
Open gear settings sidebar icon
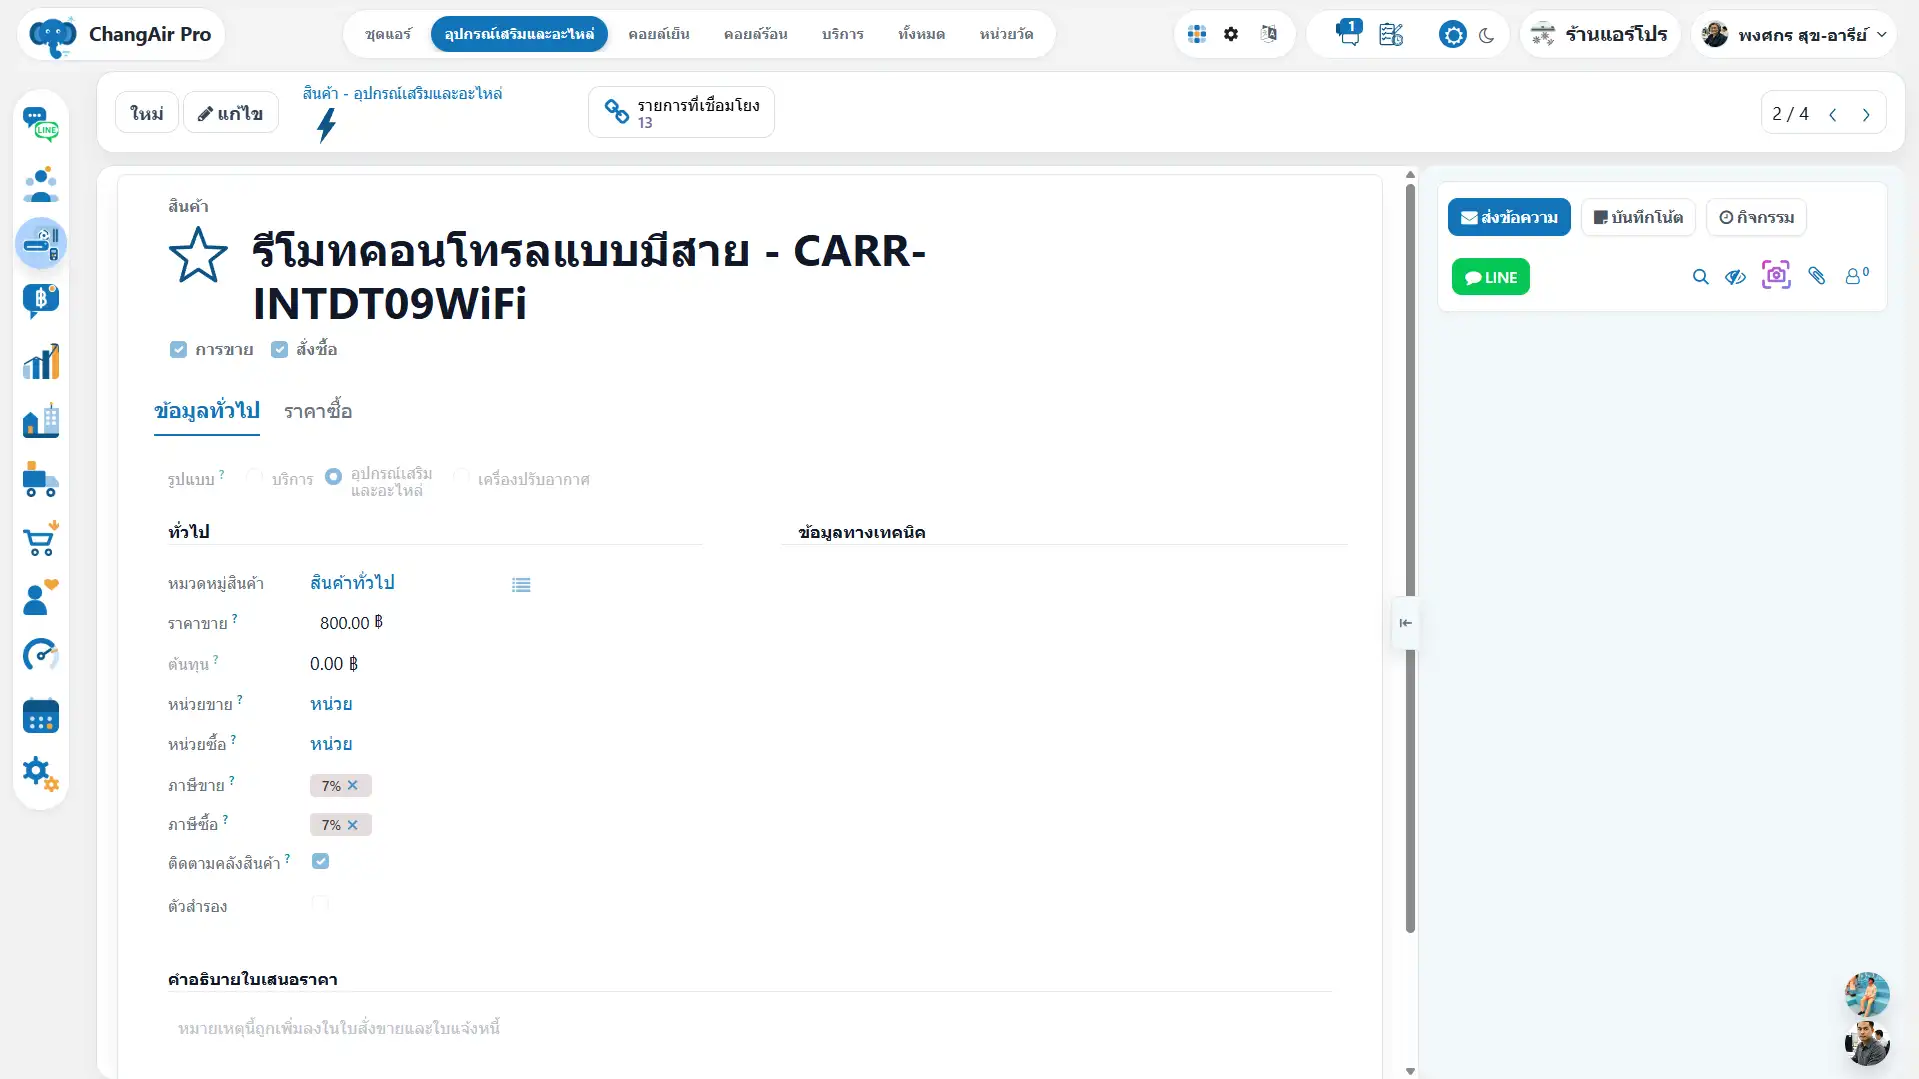click(41, 774)
